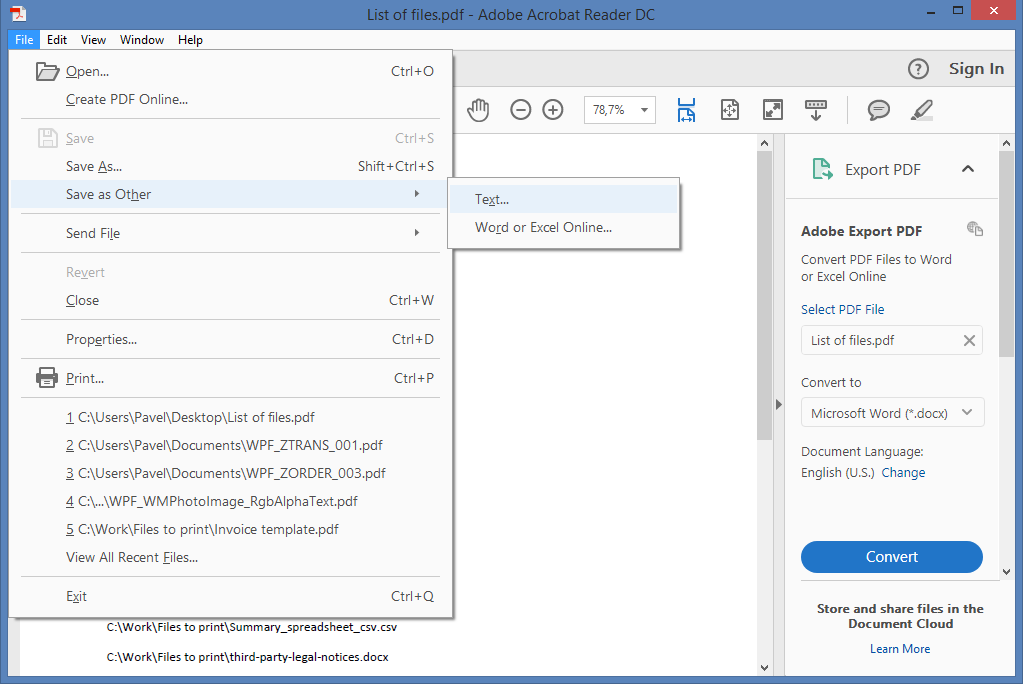1023x684 pixels.
Task: Click the fit one full page icon
Action: point(729,110)
